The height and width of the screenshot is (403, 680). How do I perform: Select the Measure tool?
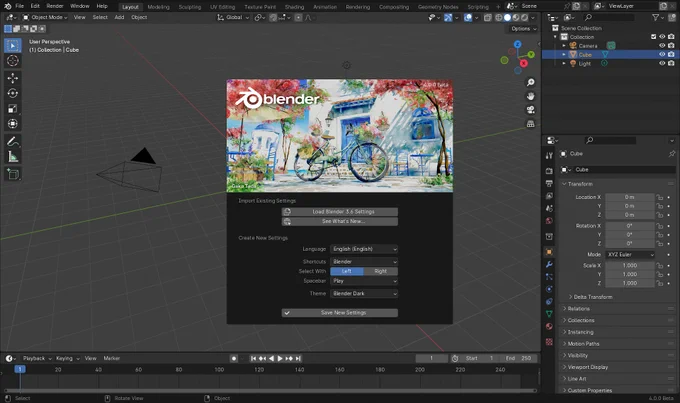point(13,157)
